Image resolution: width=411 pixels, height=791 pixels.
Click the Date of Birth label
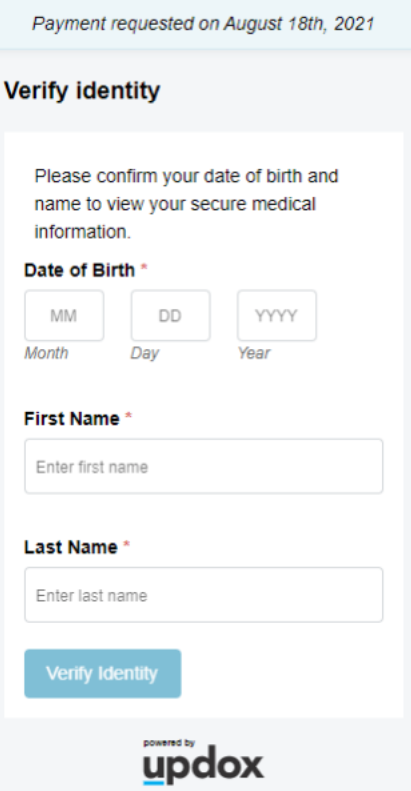[x=79, y=270]
